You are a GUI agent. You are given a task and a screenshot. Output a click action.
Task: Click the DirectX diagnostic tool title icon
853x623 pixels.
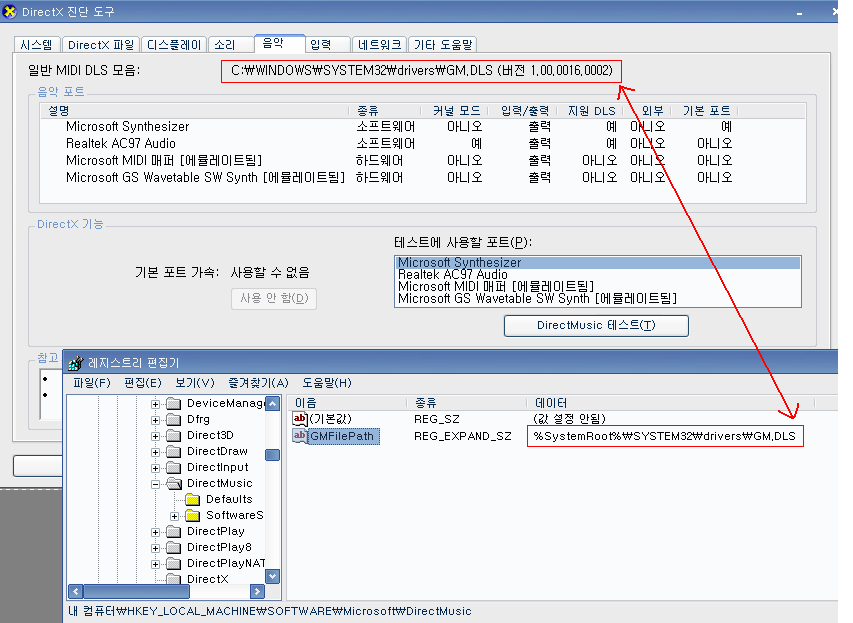click(9, 11)
